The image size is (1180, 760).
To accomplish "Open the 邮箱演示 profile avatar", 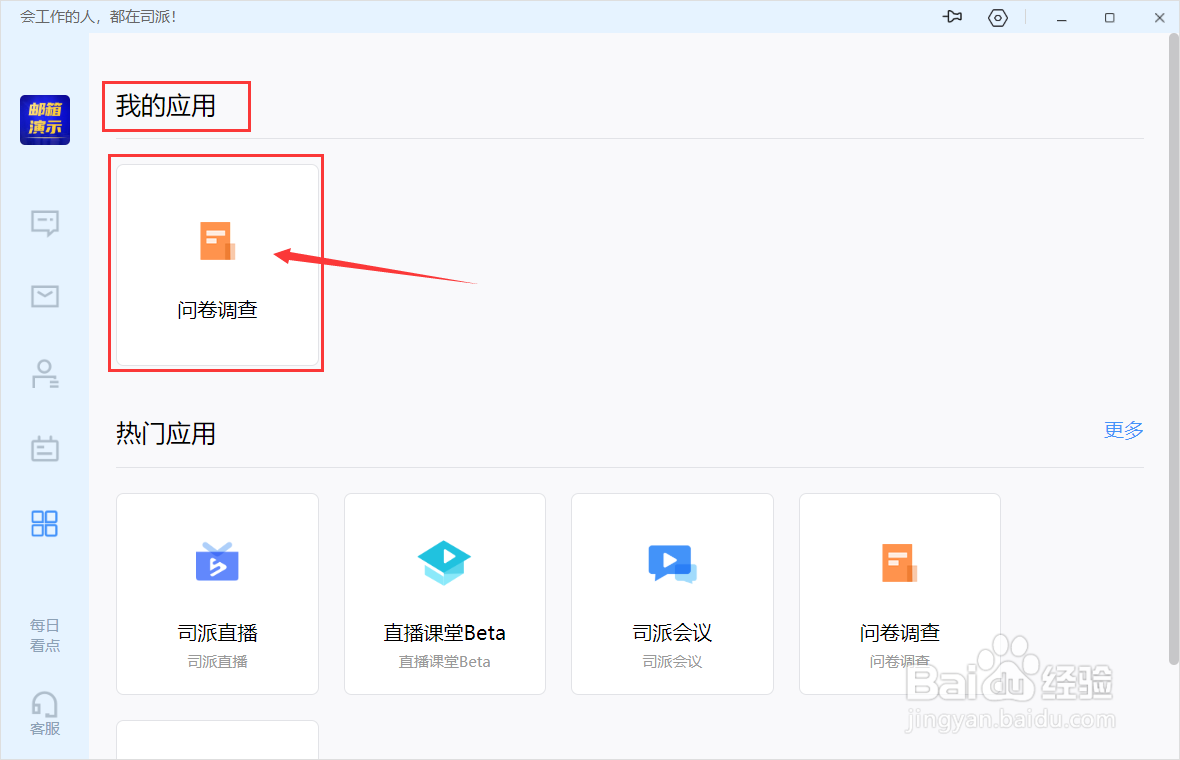I will coord(45,120).
